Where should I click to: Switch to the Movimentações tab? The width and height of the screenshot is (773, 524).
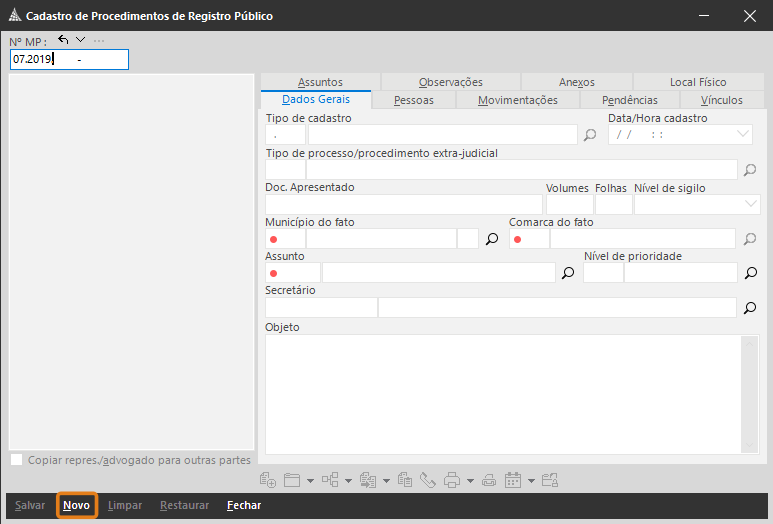pyautogui.click(x=518, y=100)
